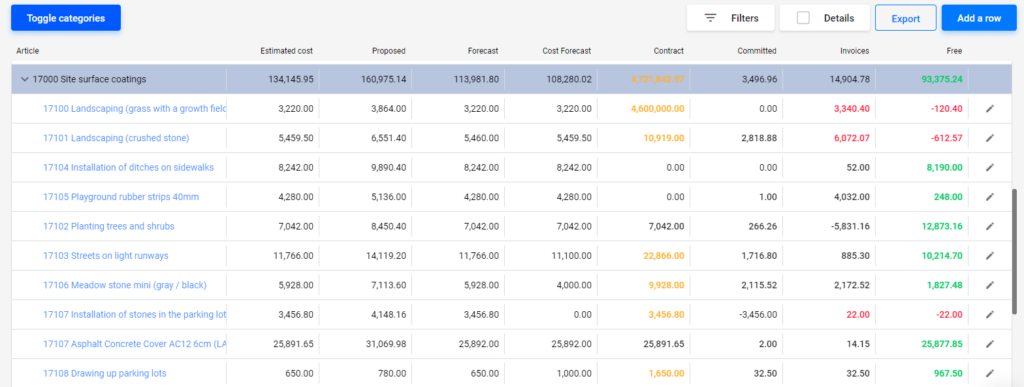Edit 17102 Planting trees and shrubs row
This screenshot has width=1024, height=387.
(x=989, y=226)
